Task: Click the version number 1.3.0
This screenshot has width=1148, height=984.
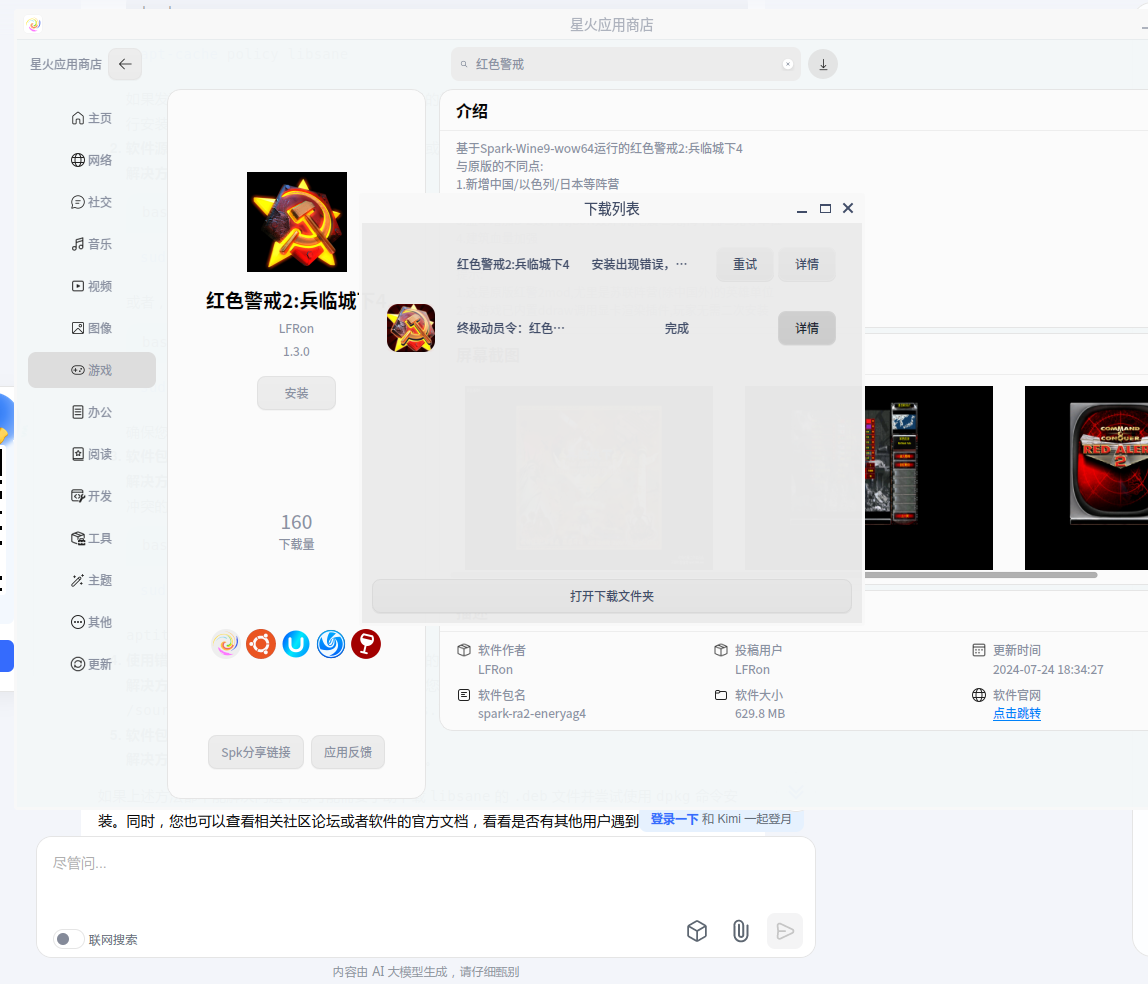Action: [x=297, y=351]
